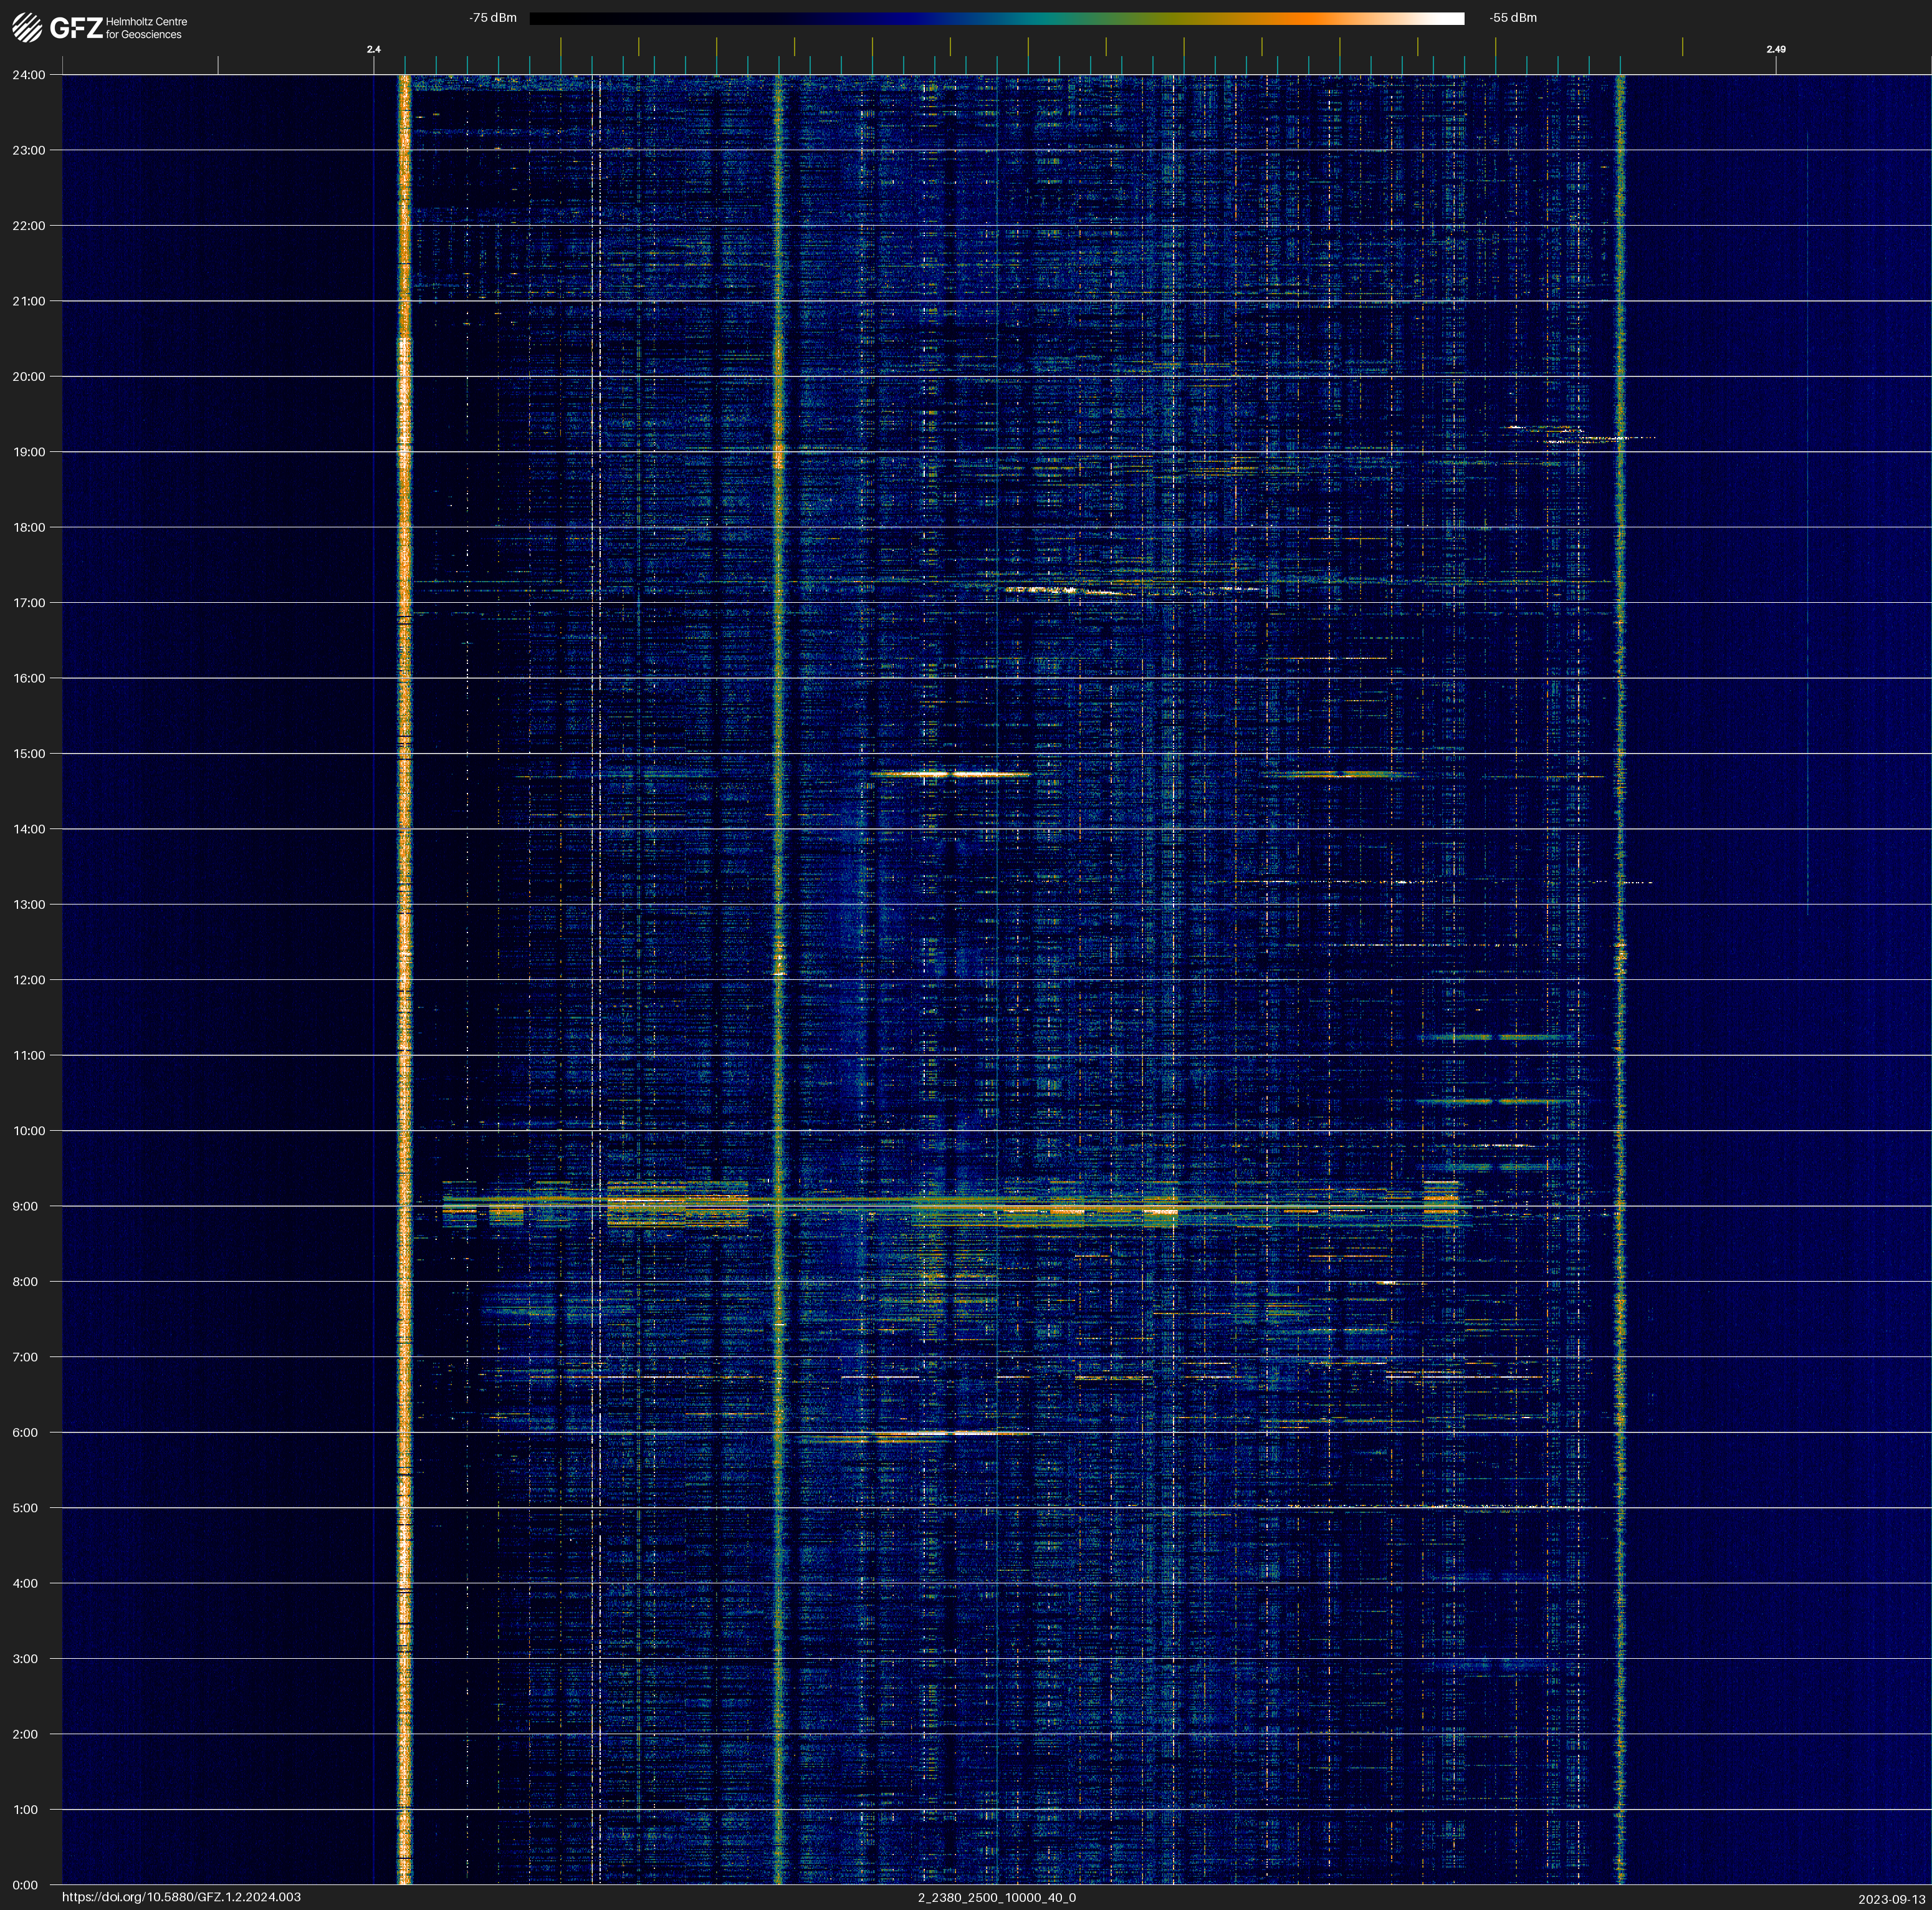Click the 0:00 time axis label
Screen dimensions: 1932x1910
[x=25, y=1885]
